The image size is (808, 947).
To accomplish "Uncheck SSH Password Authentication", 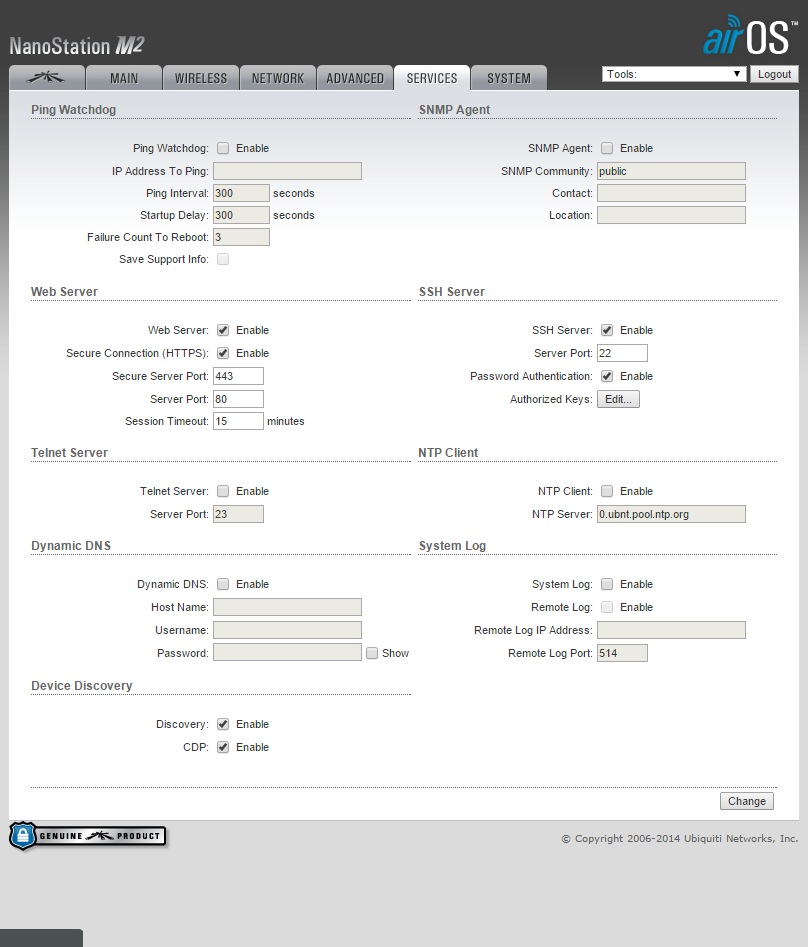I will [x=607, y=376].
